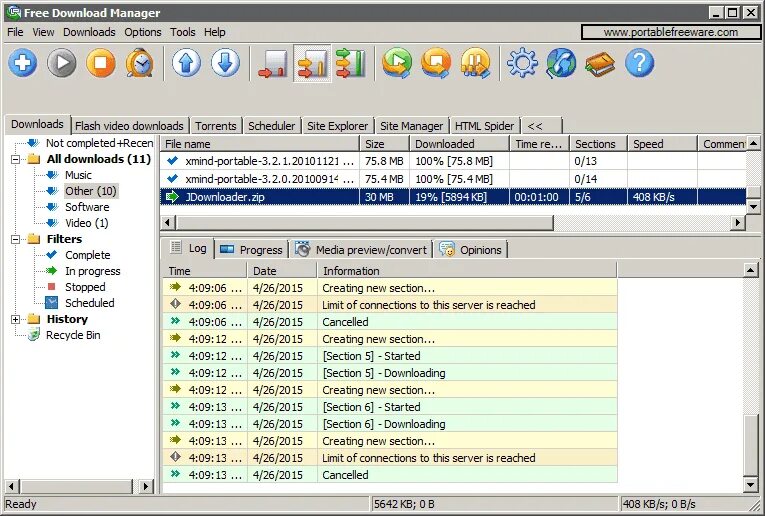The width and height of the screenshot is (765, 516).
Task: Open the Recycle Bin item
Action: click(x=73, y=335)
